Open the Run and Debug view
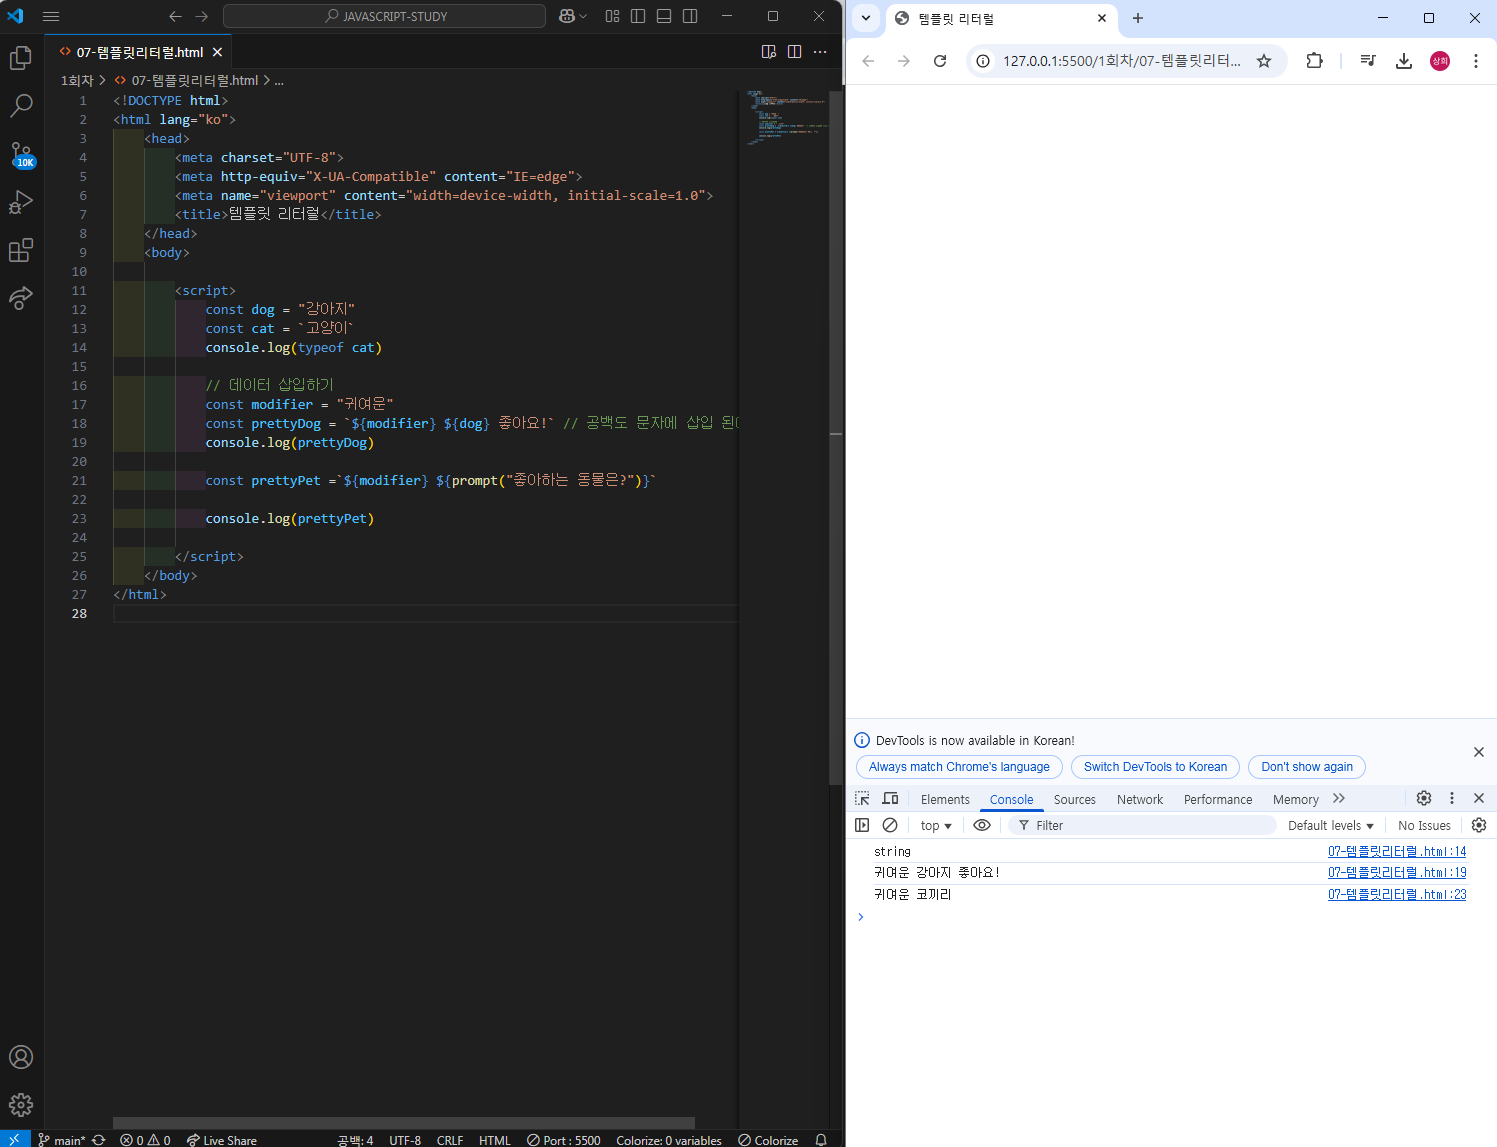This screenshot has width=1497, height=1147. (x=21, y=202)
